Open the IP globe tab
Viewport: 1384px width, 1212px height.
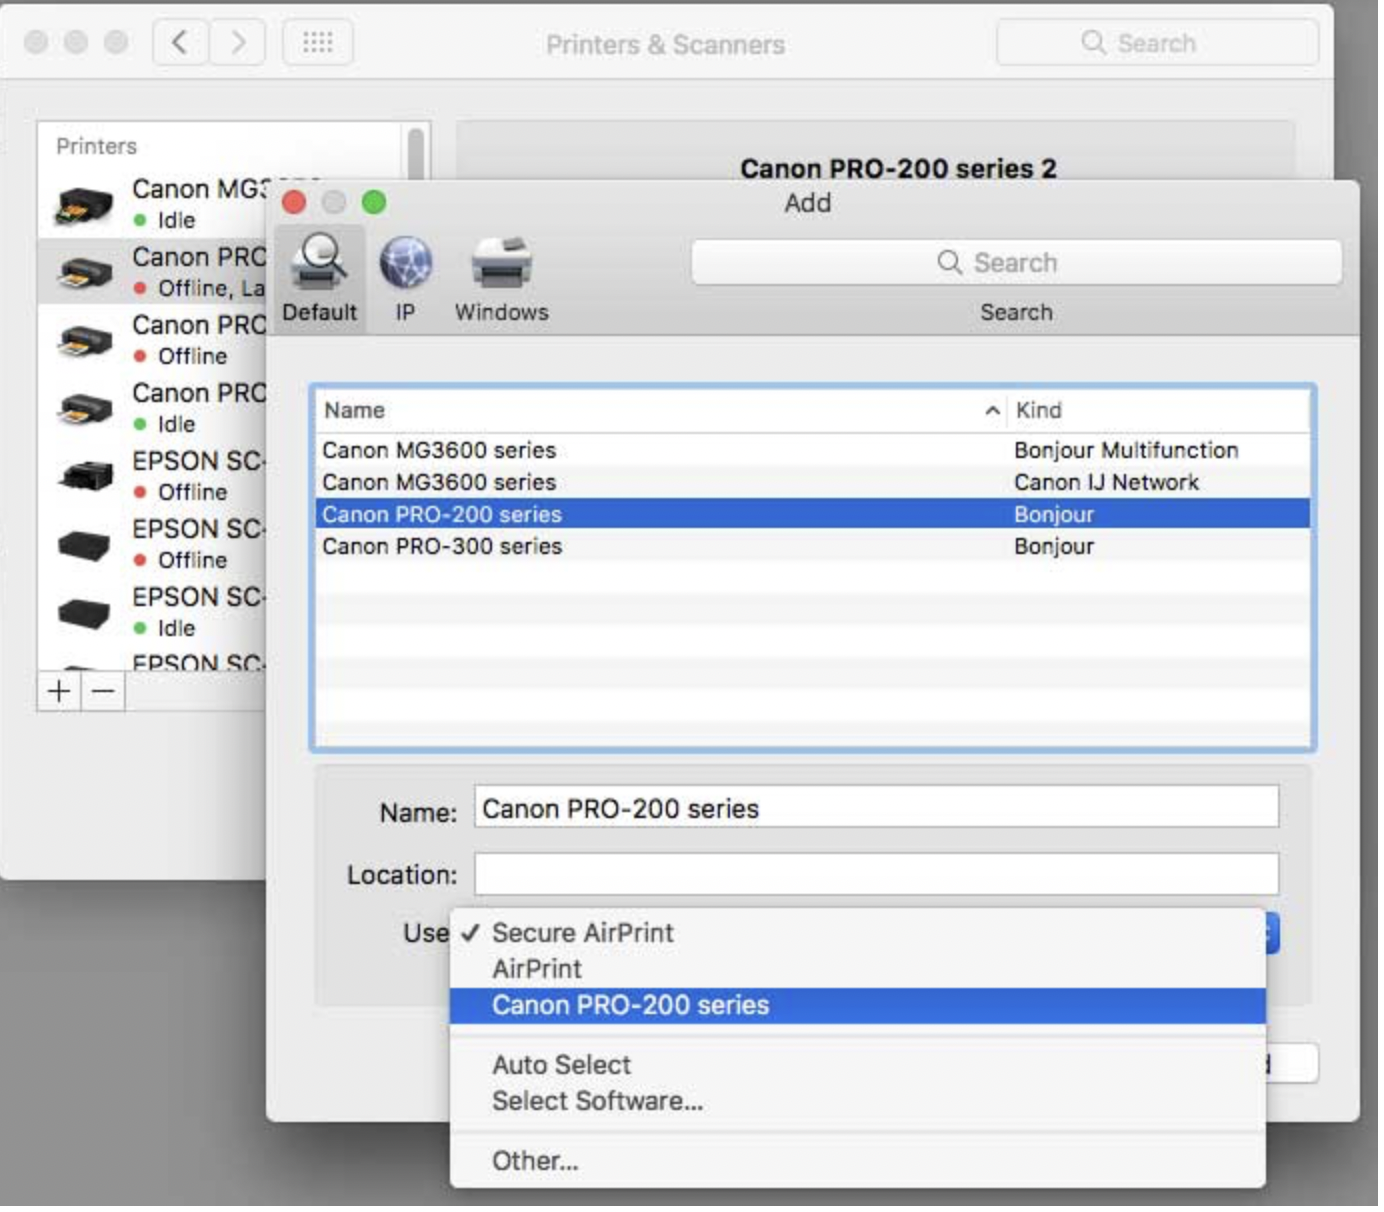pos(406,279)
